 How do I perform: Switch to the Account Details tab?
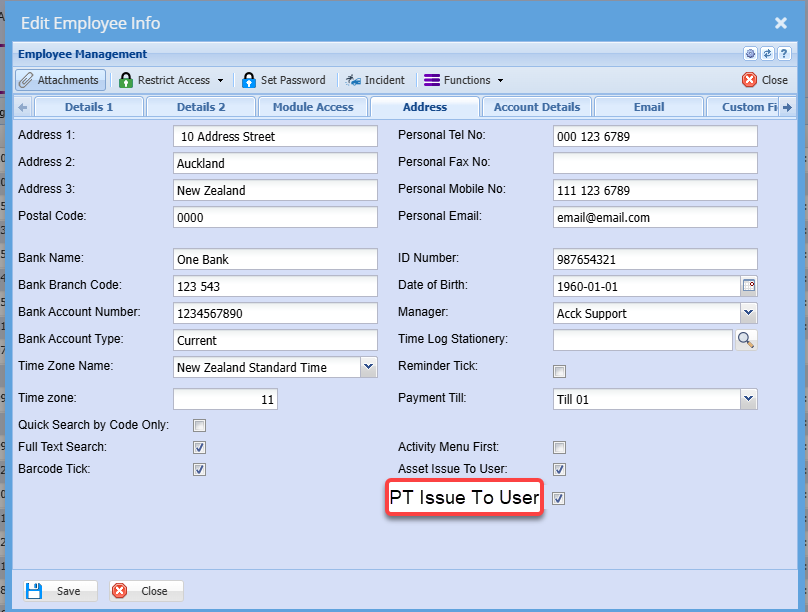tap(537, 107)
